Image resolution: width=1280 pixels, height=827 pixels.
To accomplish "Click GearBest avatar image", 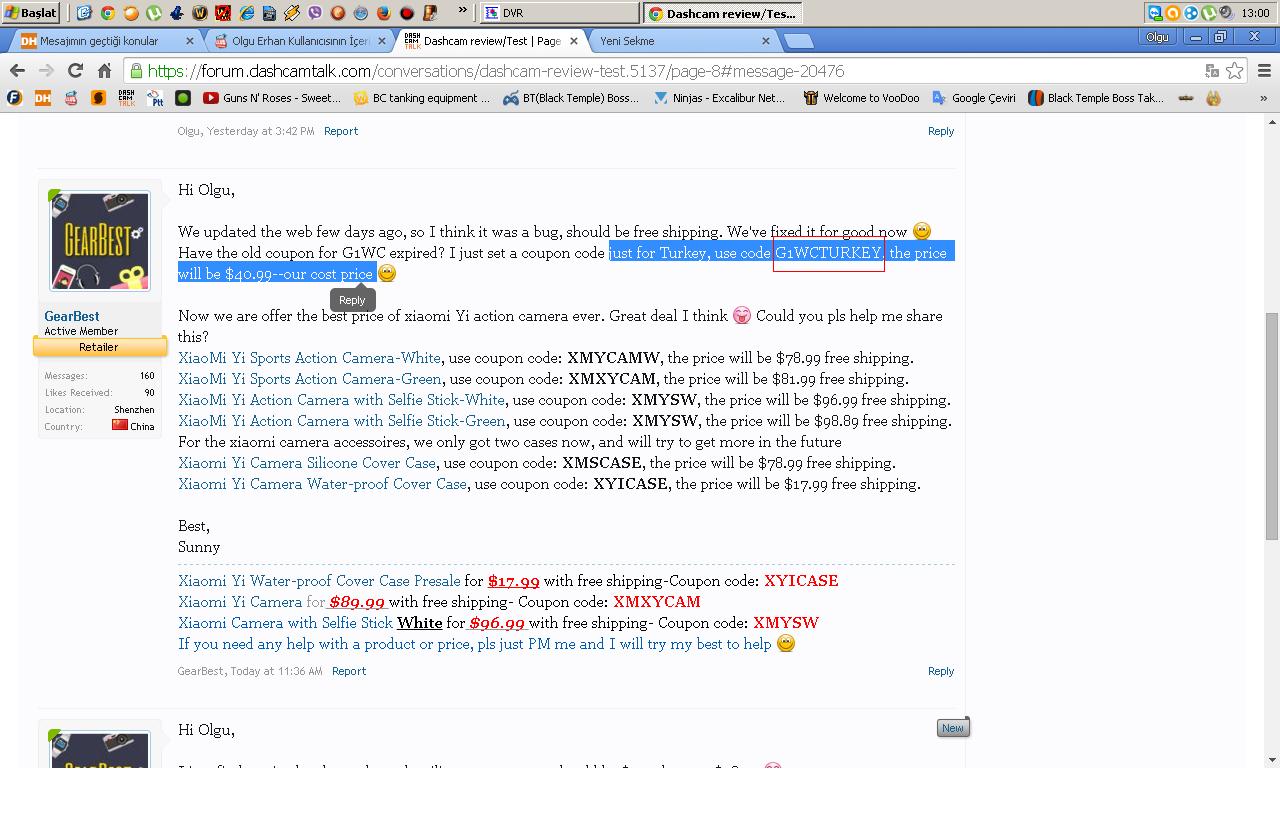I will (99, 240).
